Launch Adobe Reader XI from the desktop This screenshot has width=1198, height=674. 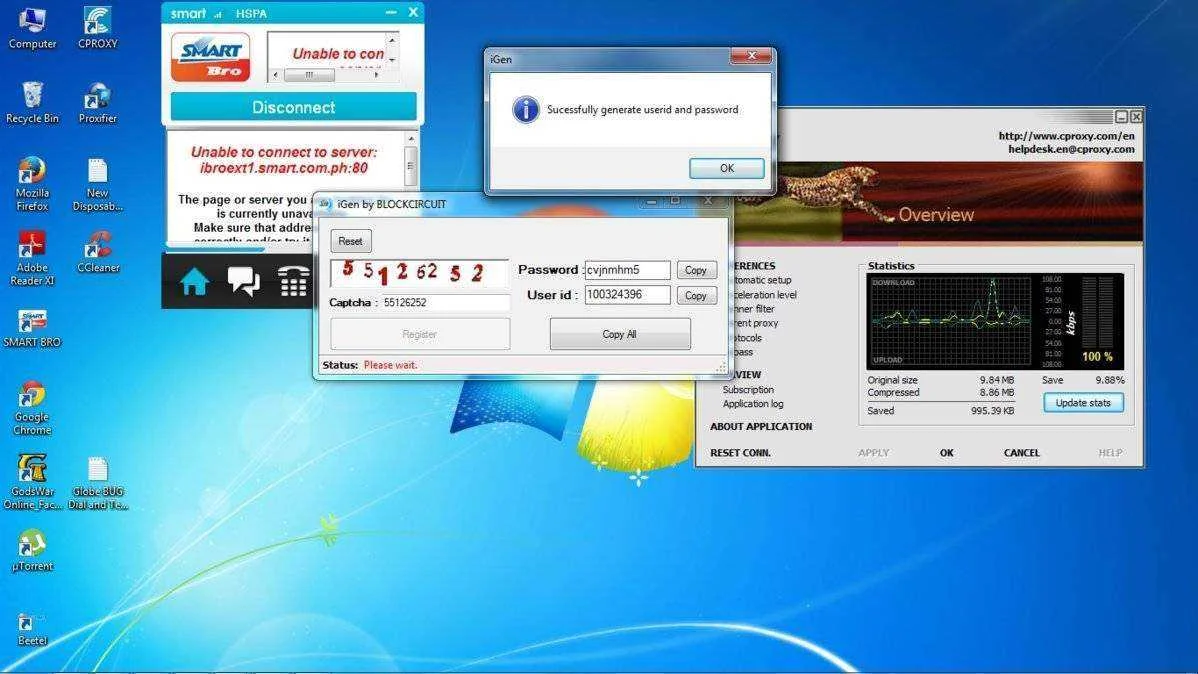click(32, 258)
